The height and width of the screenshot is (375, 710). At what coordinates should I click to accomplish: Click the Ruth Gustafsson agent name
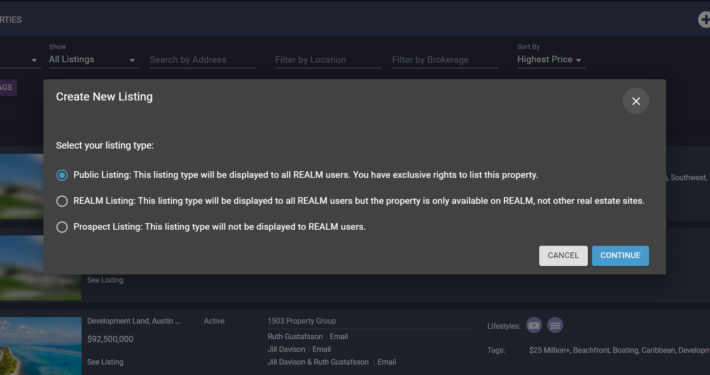point(295,337)
